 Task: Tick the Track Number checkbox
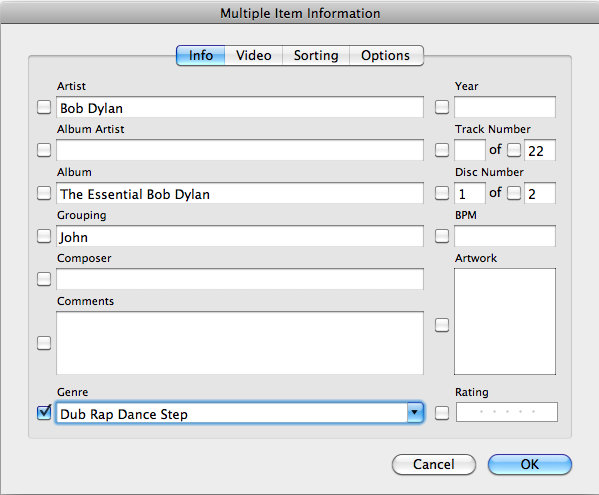point(442,150)
